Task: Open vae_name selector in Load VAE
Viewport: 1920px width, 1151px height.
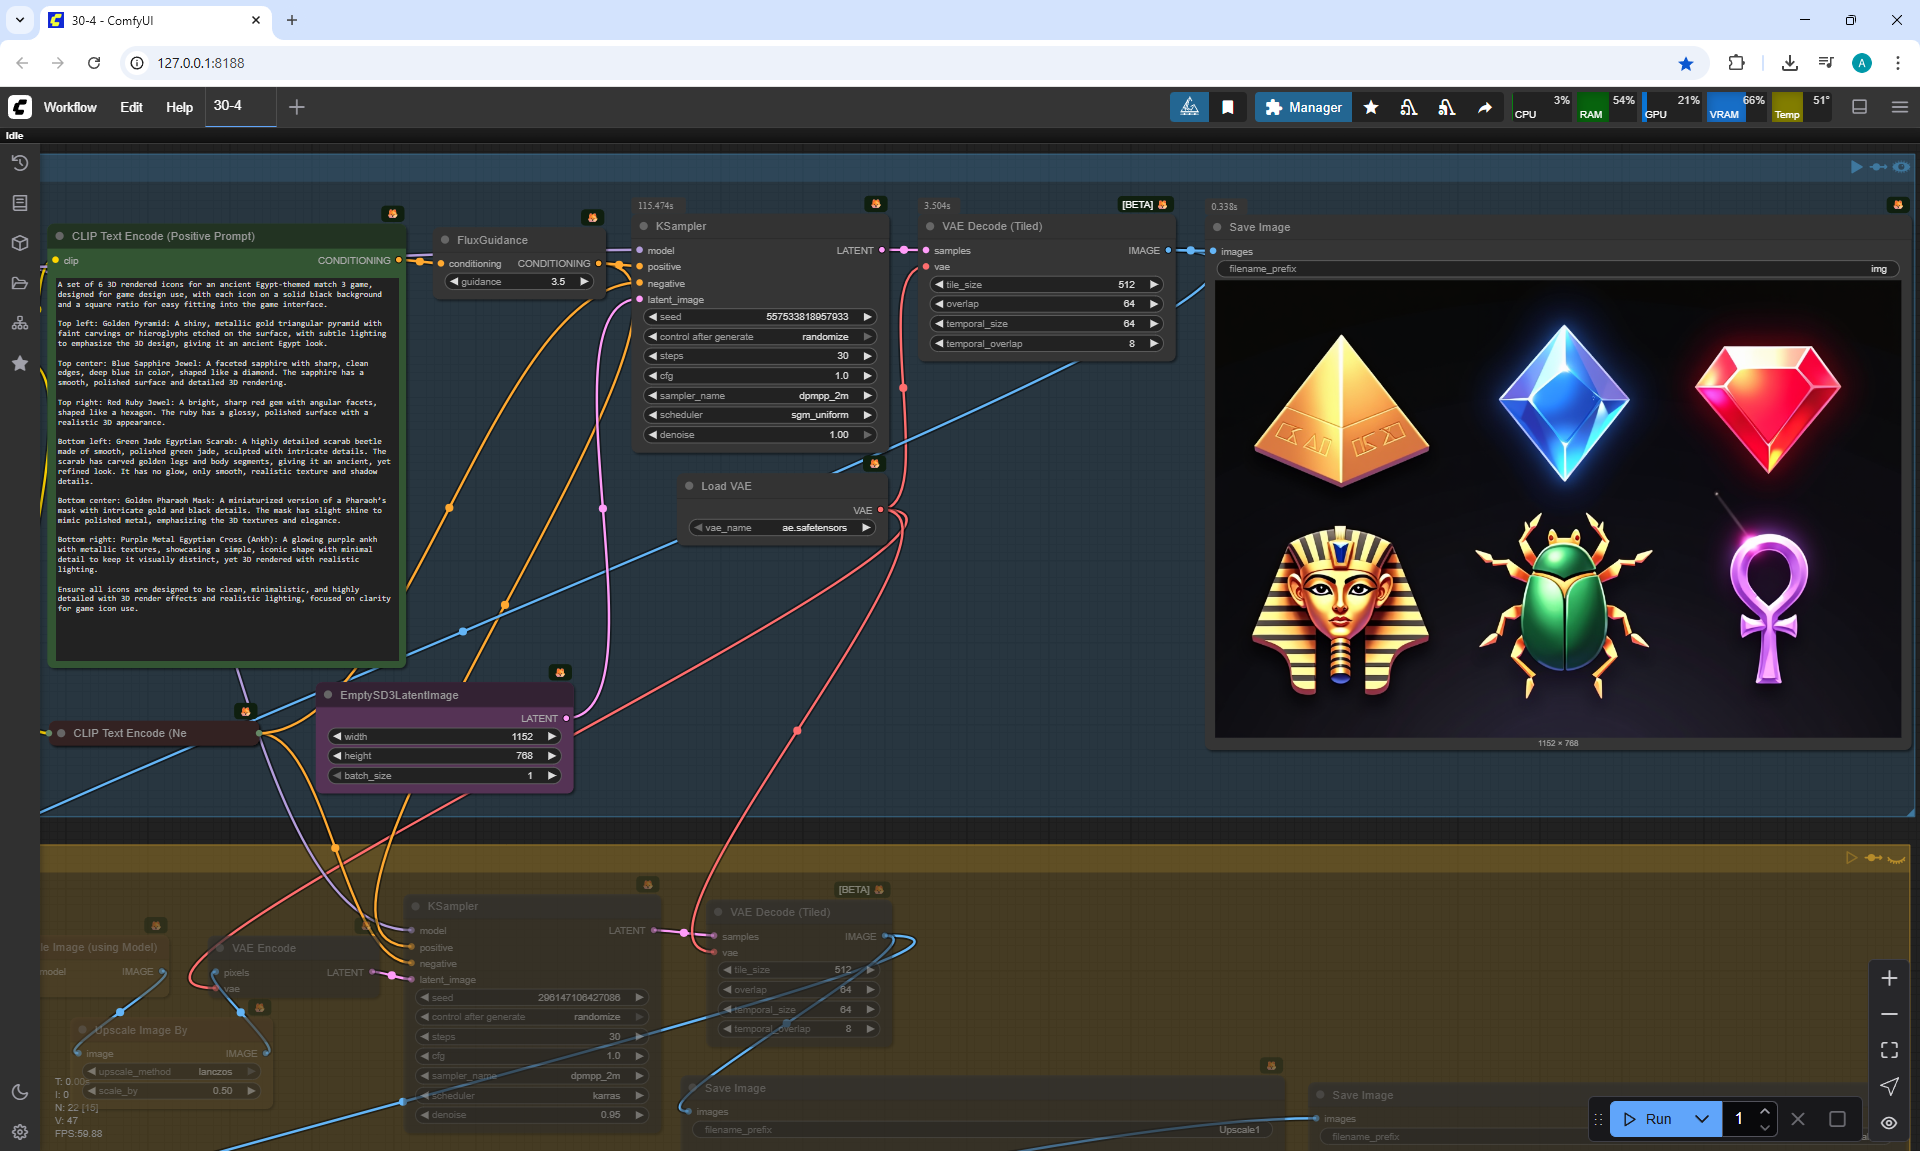Action: [x=782, y=528]
